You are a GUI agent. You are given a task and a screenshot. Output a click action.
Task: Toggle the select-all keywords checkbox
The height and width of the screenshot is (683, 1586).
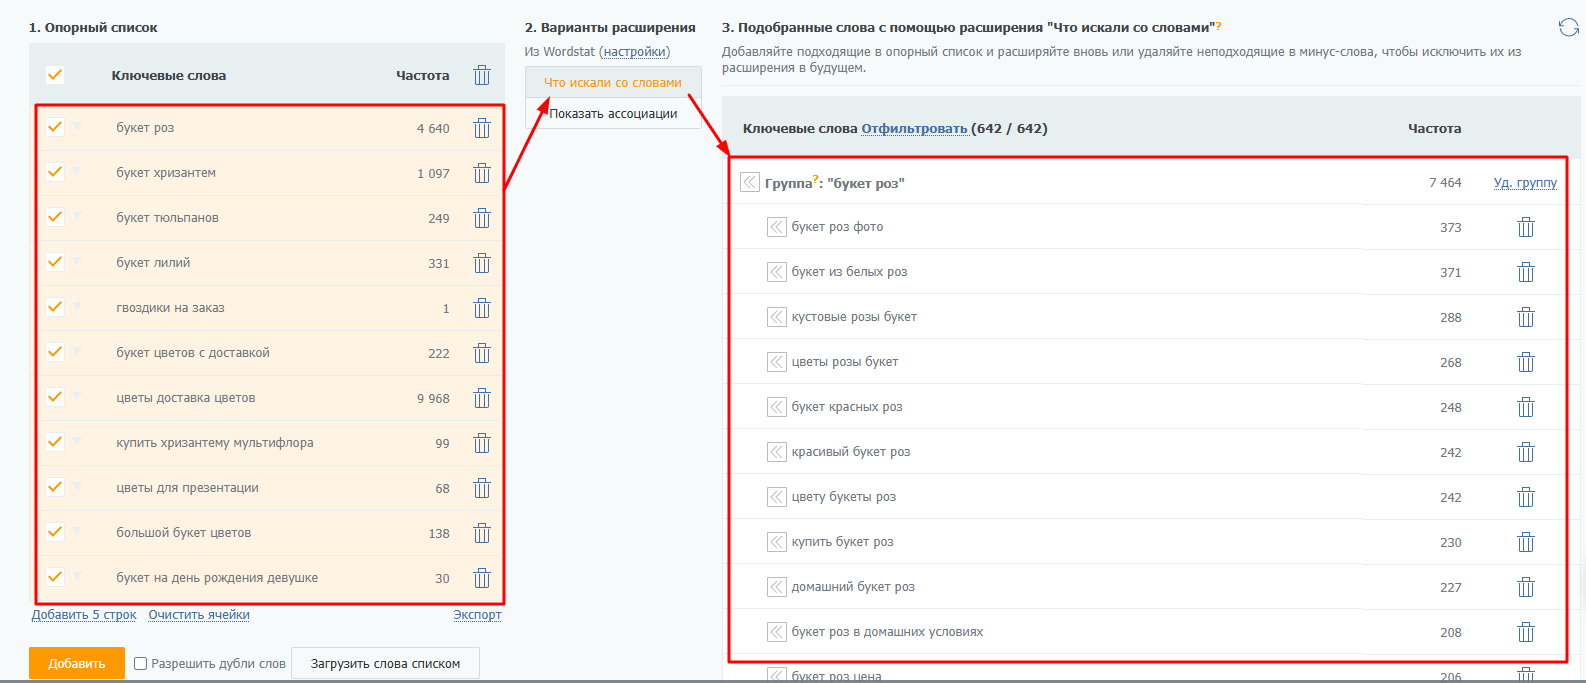(x=55, y=75)
